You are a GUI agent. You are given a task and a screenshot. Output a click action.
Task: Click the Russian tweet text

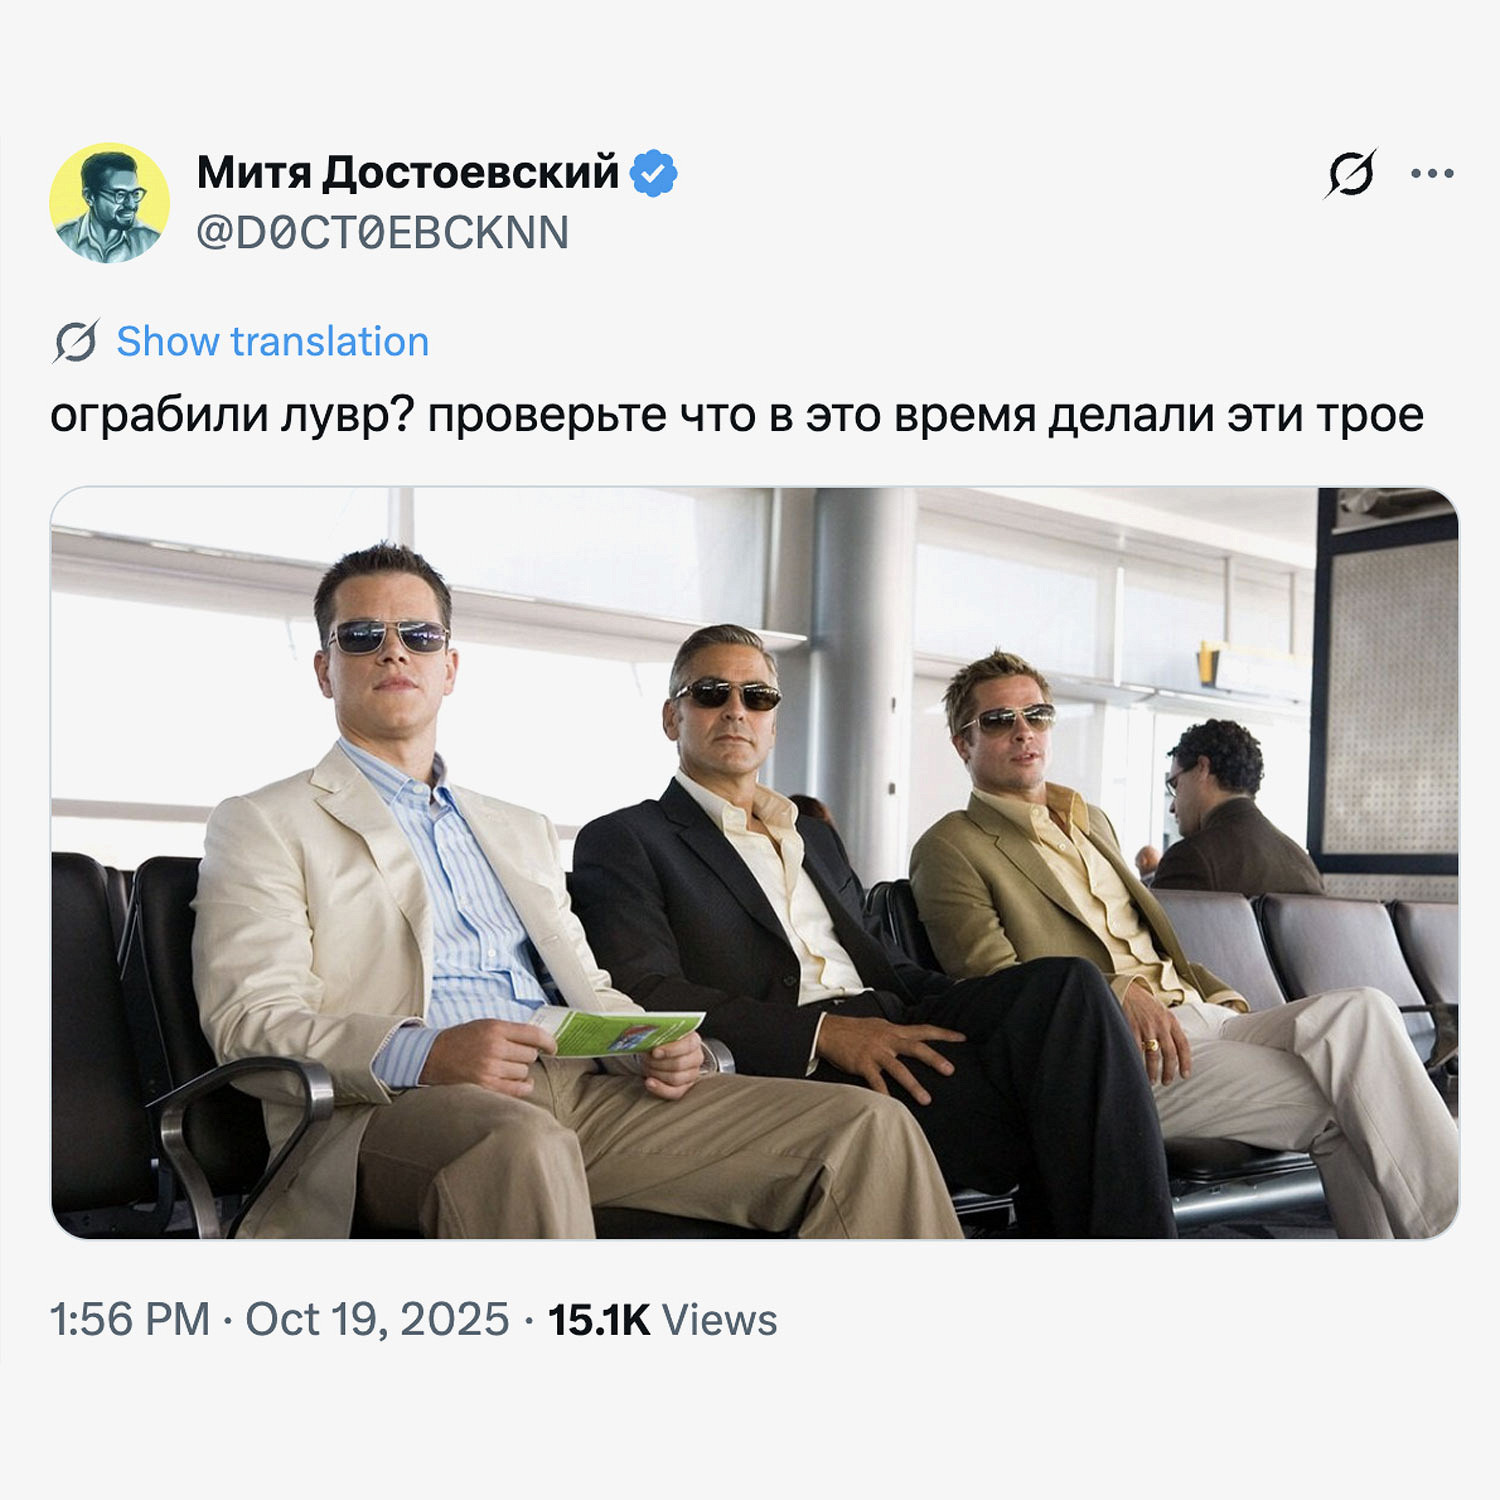pos(736,416)
